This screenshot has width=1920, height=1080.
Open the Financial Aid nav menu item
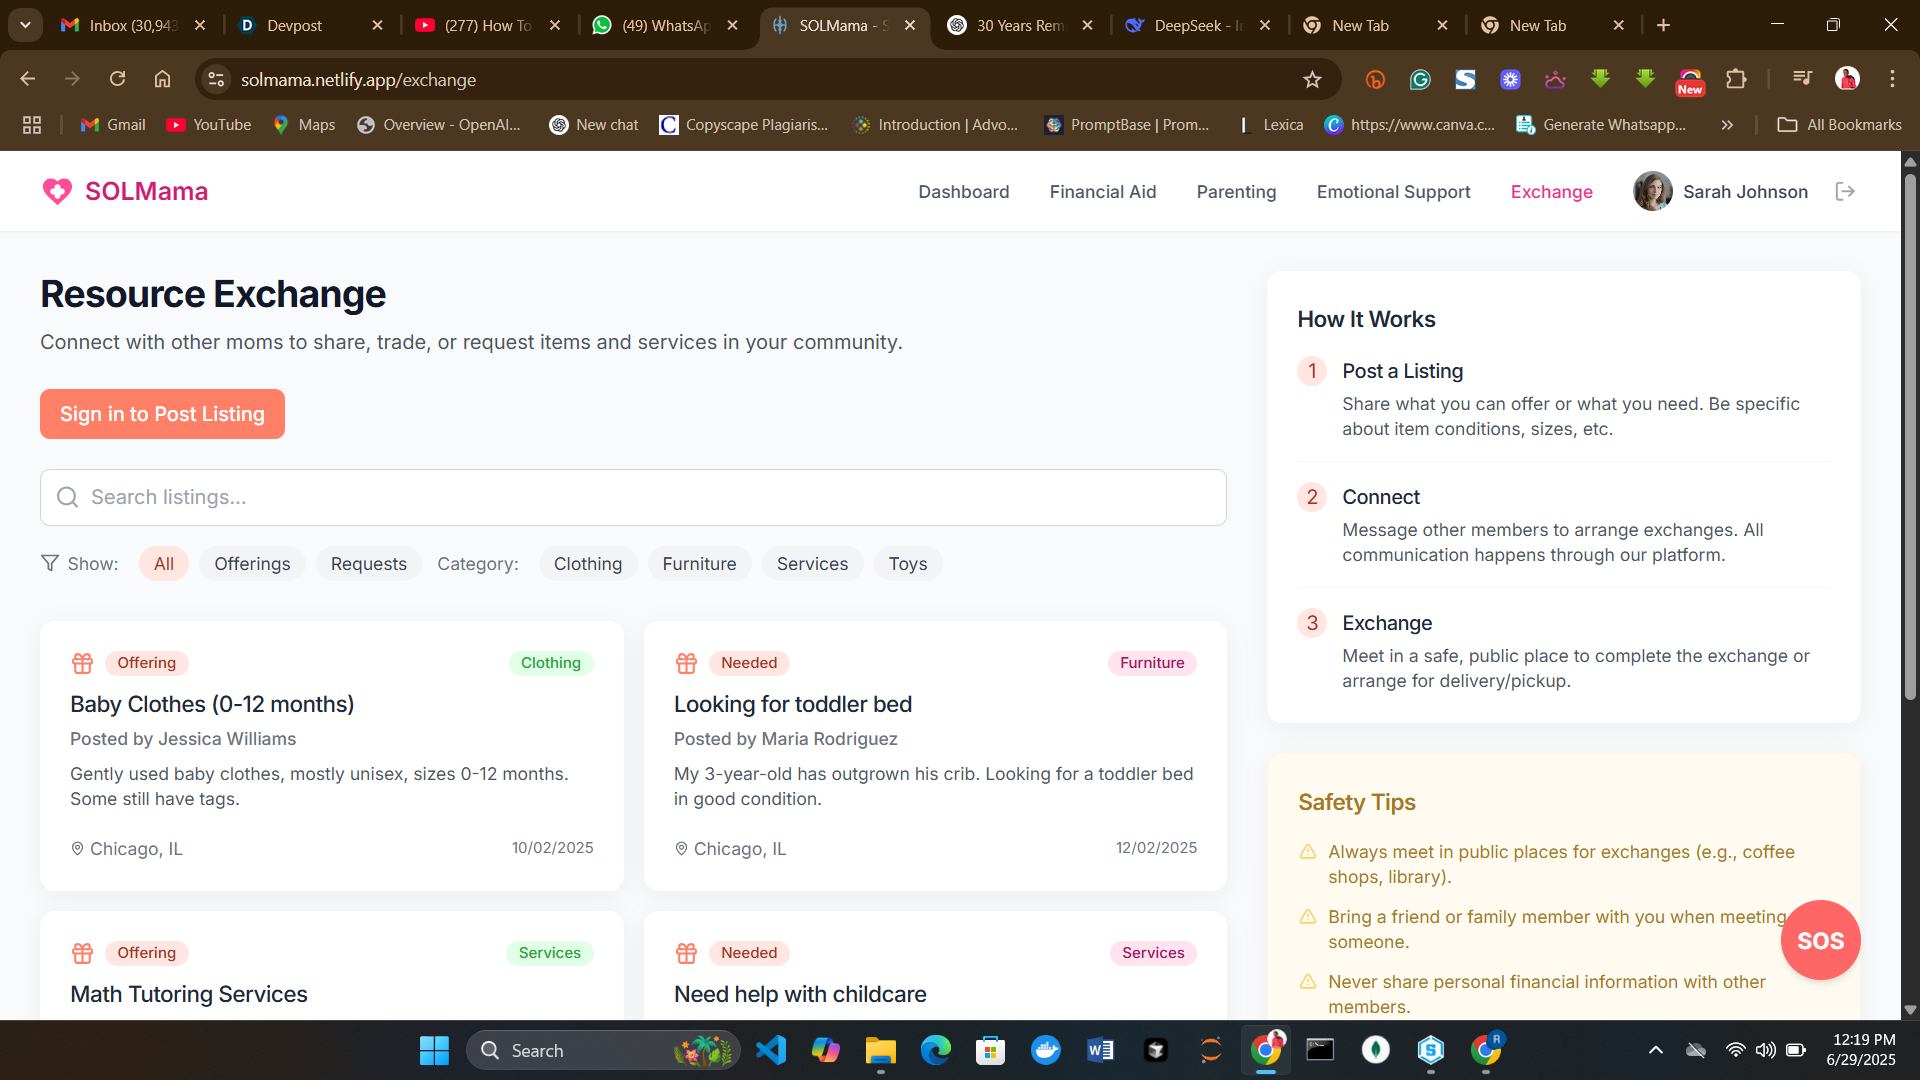[x=1102, y=192]
